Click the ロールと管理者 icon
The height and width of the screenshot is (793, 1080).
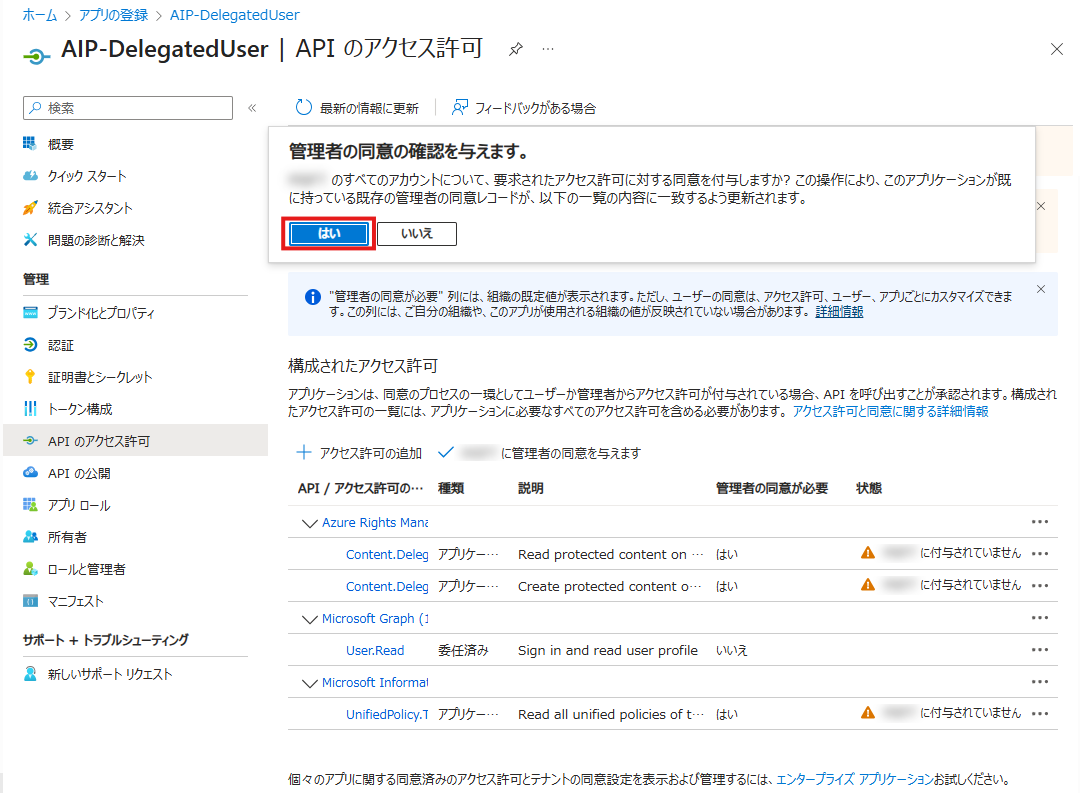coord(30,569)
